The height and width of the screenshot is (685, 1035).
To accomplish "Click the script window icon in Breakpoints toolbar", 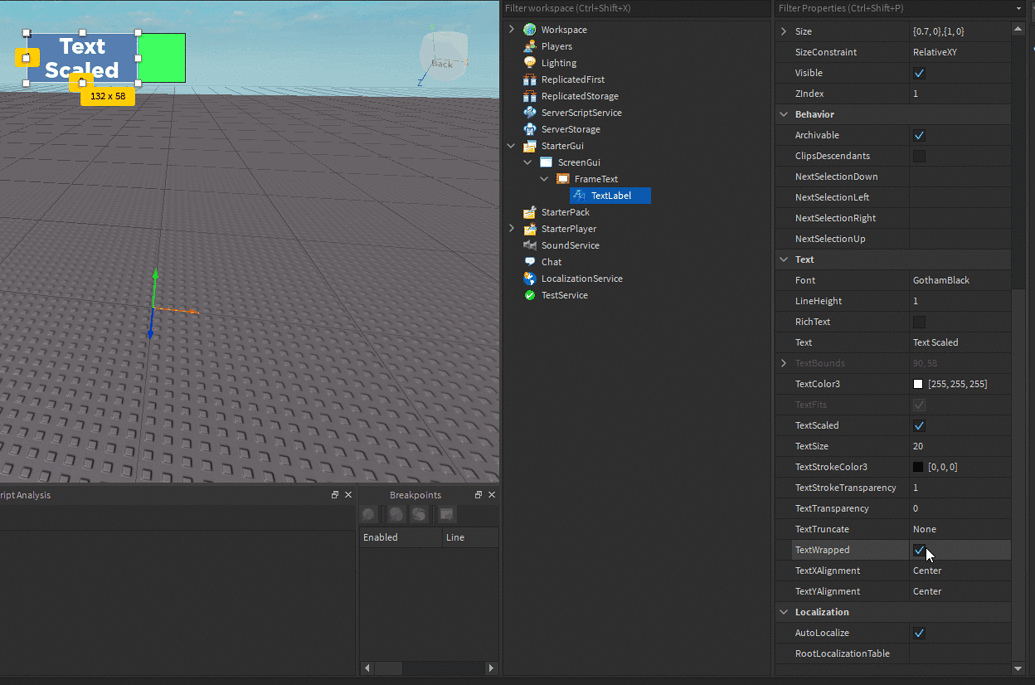I will click(447, 514).
